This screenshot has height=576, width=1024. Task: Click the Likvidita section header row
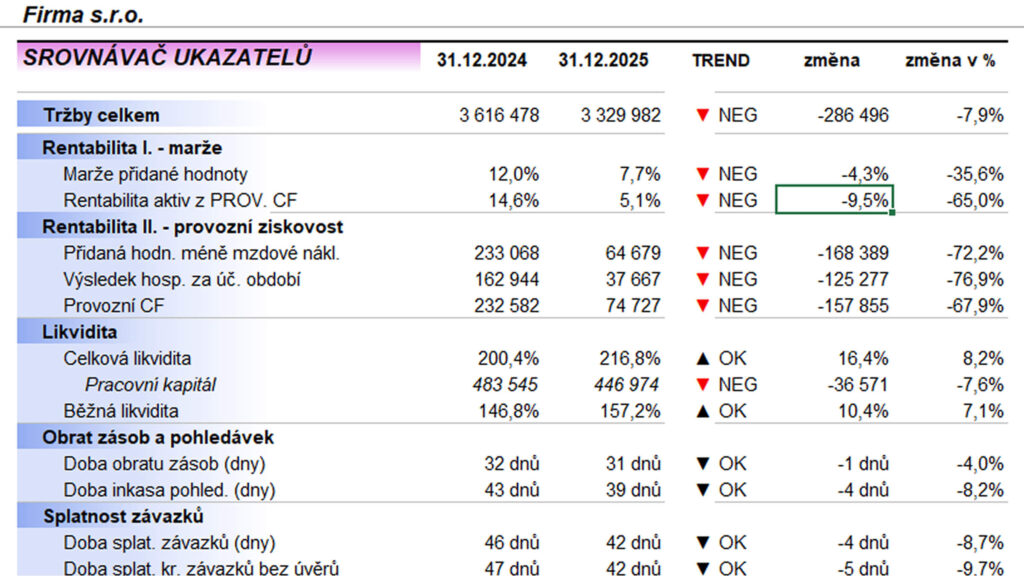80,331
